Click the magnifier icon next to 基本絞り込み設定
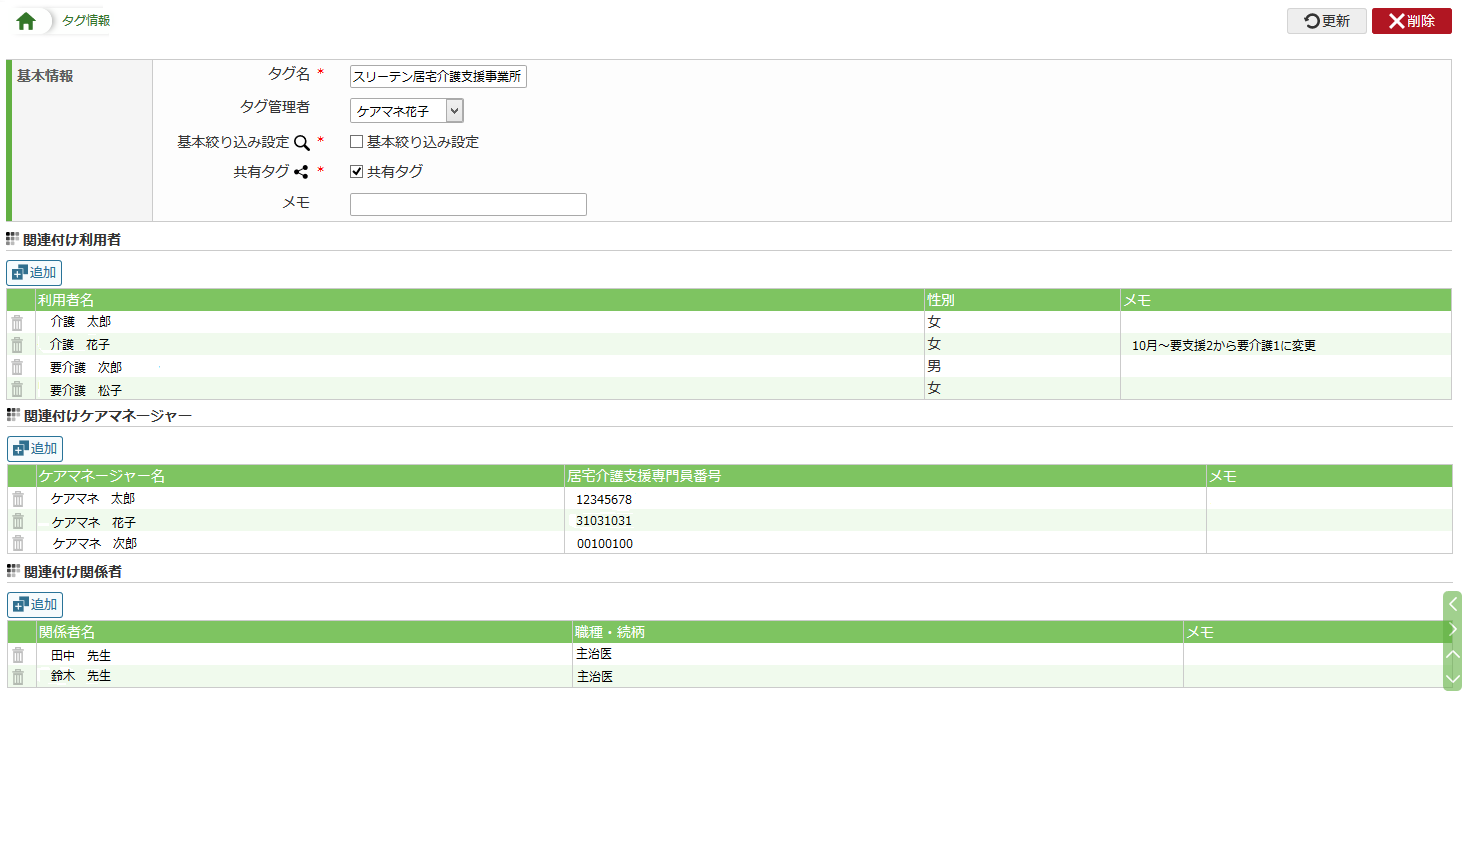 tap(301, 143)
